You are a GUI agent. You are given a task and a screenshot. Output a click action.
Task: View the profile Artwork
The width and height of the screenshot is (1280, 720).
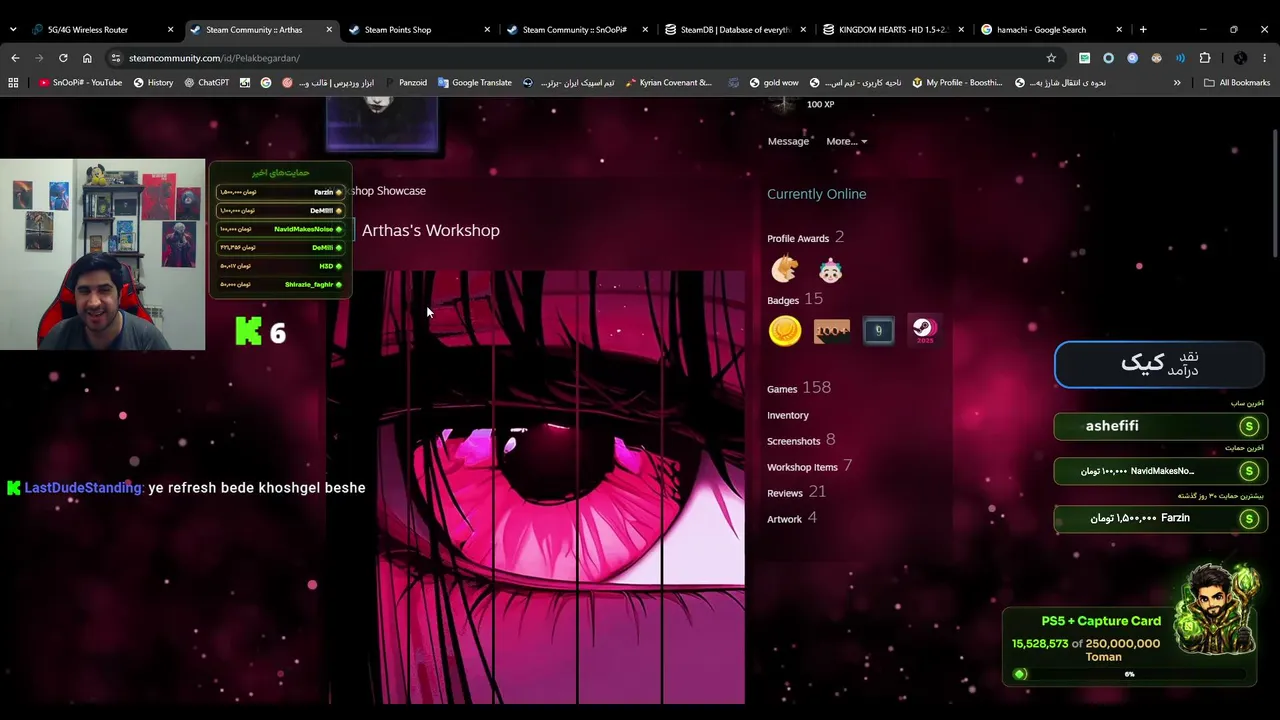785,519
